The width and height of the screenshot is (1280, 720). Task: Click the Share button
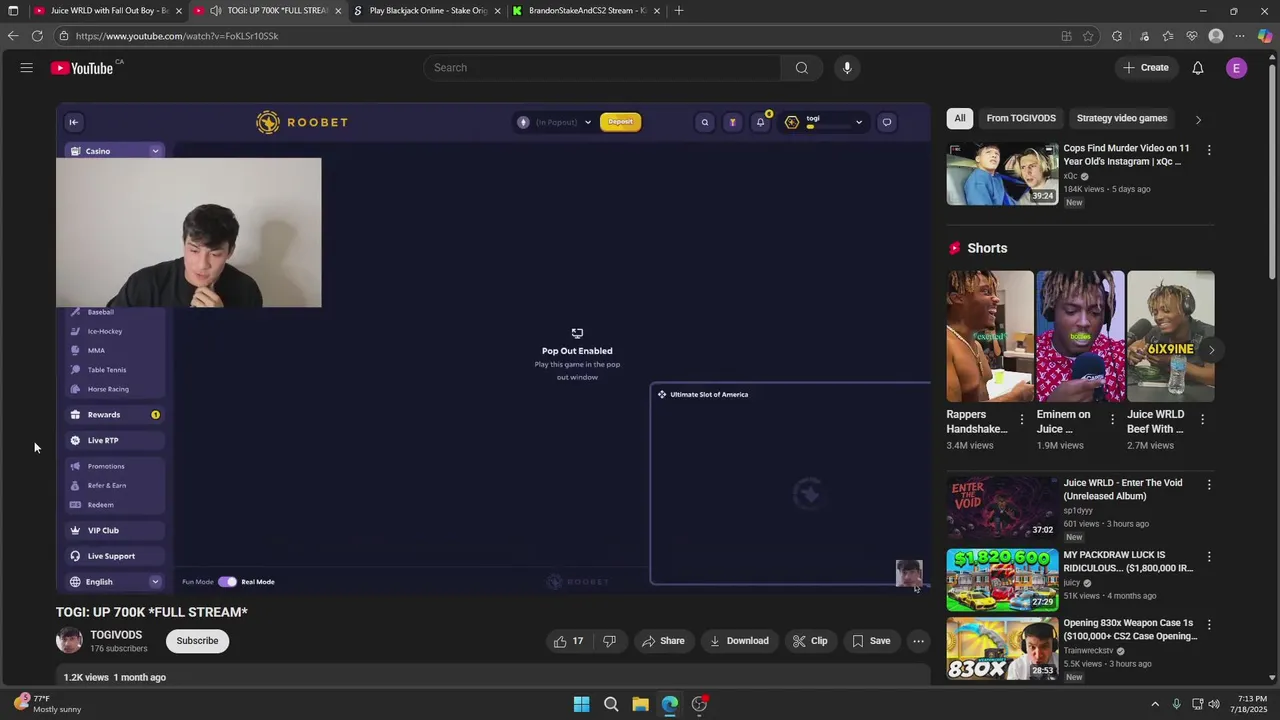663,641
